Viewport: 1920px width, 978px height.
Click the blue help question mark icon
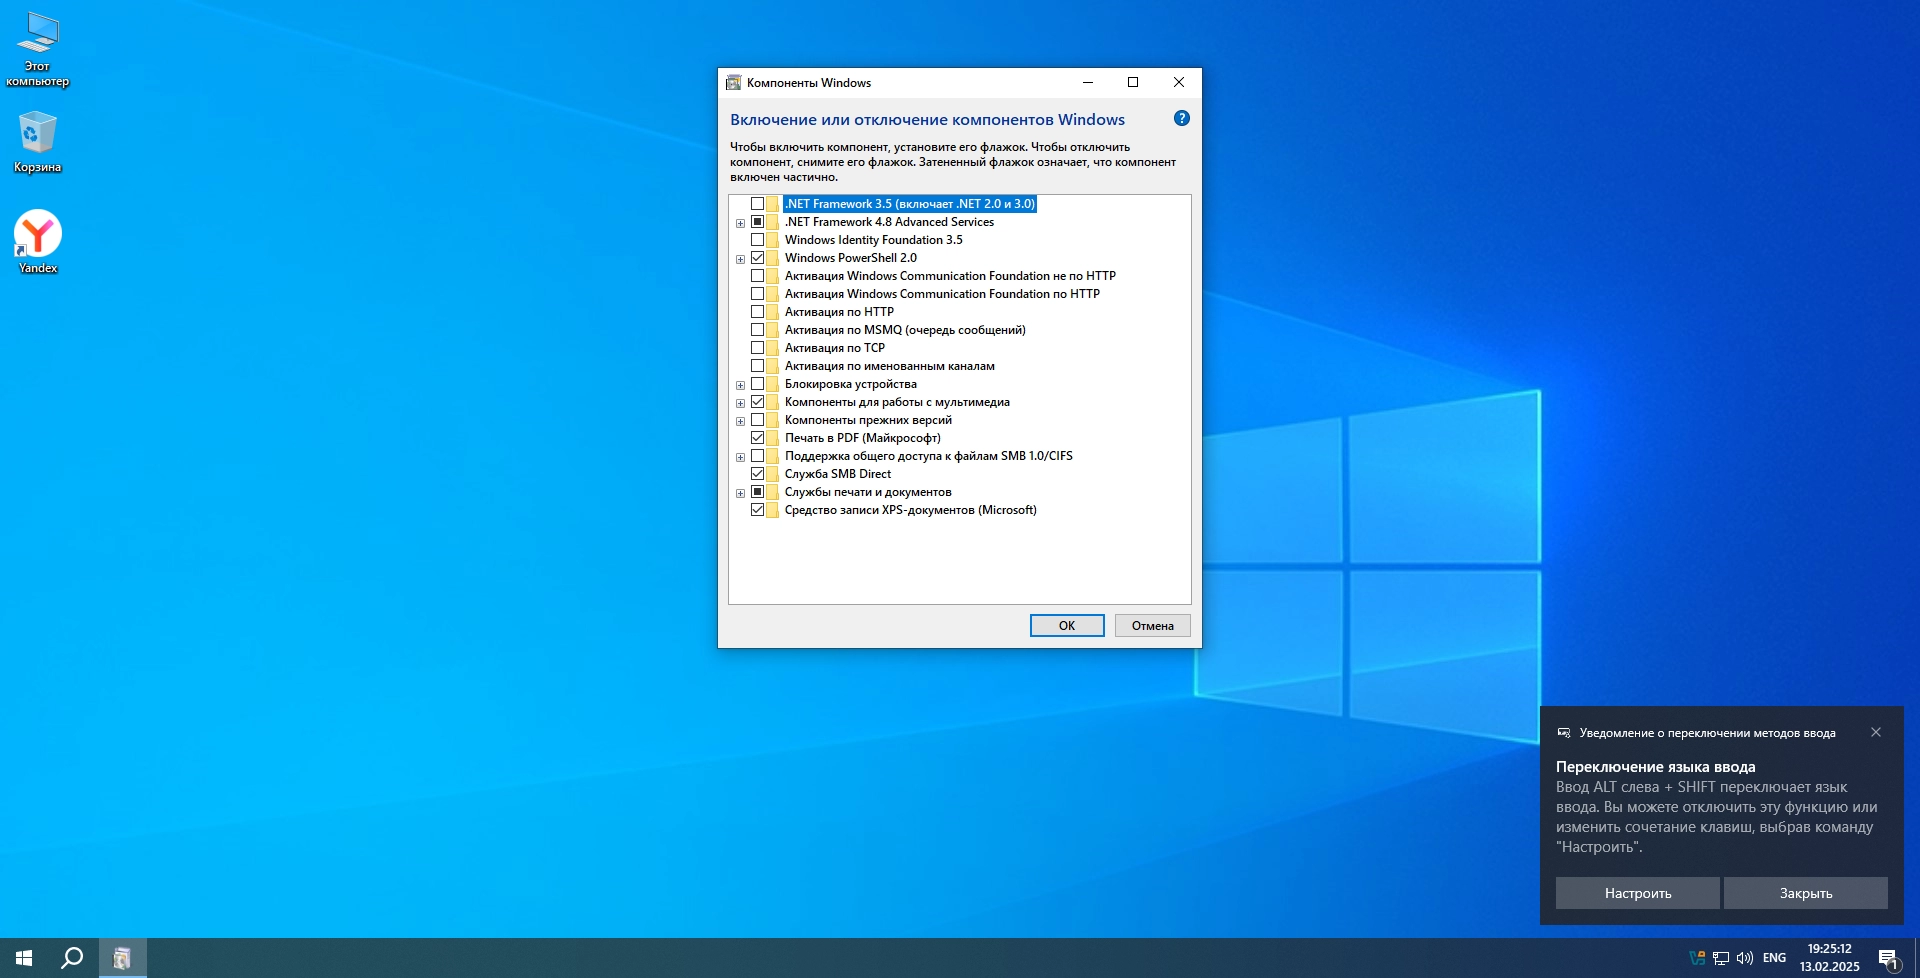point(1181,119)
